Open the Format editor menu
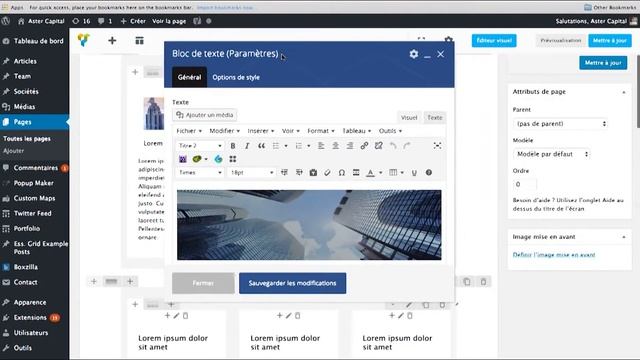Screen dimensions: 640x360 tap(321, 131)
